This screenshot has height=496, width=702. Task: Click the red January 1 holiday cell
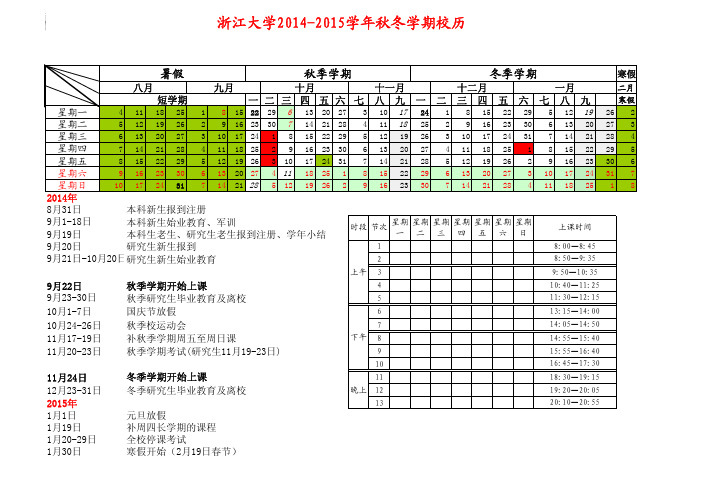[x=523, y=149]
